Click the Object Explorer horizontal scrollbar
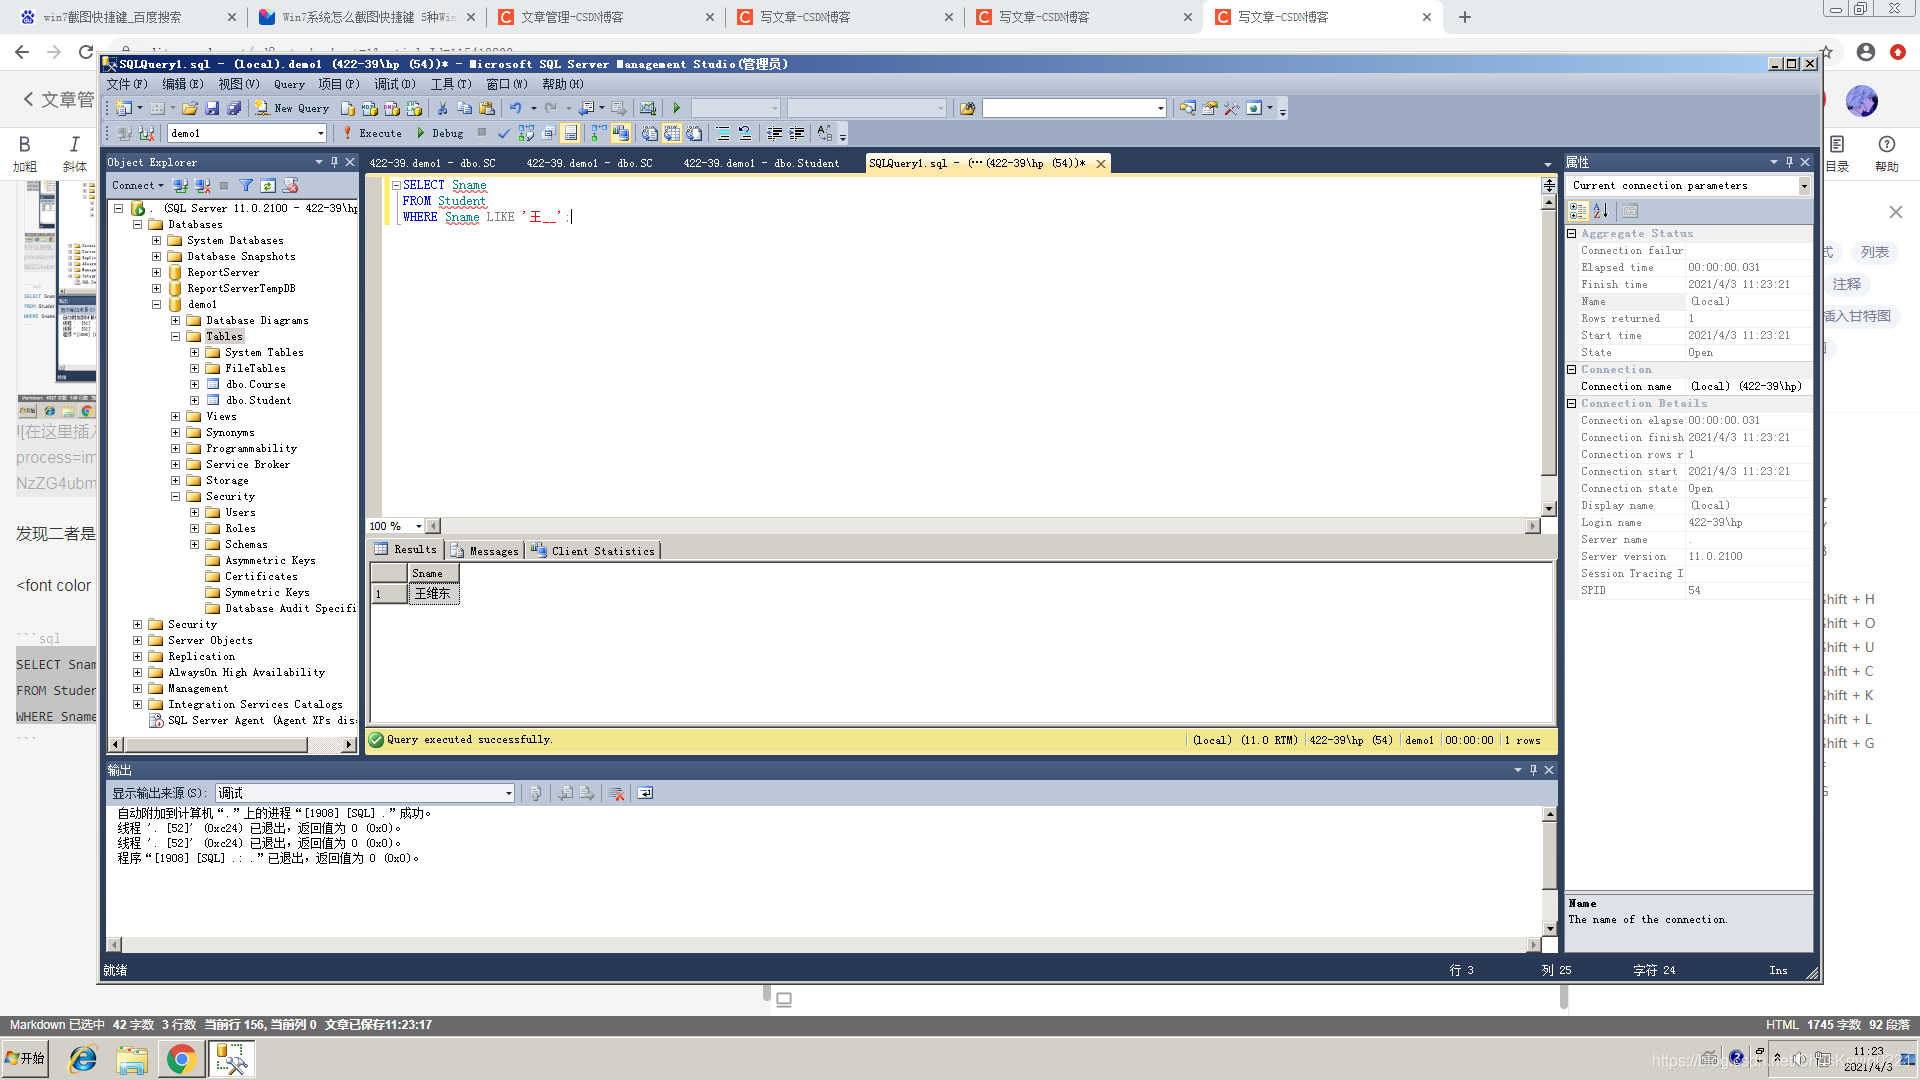1920x1080 pixels. (x=231, y=745)
